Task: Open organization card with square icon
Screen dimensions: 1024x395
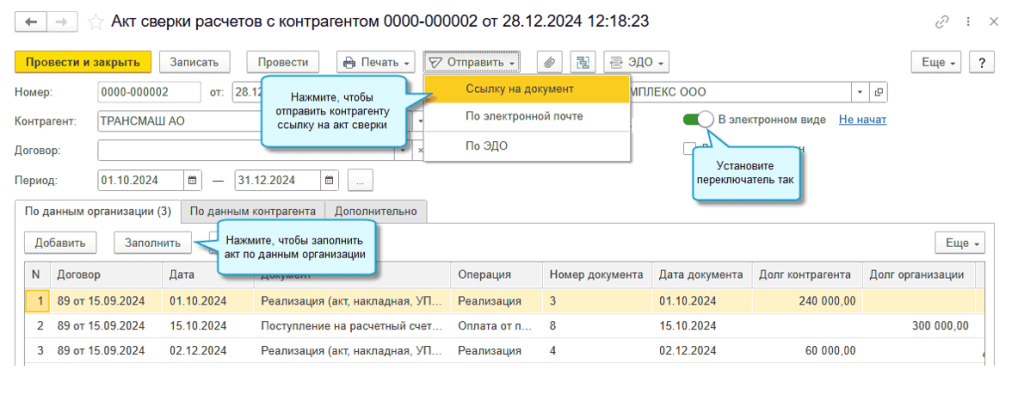Action: point(878,92)
